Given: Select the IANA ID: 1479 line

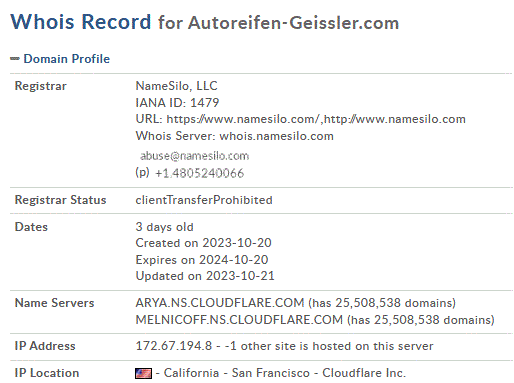Looking at the screenshot, I should [177, 102].
